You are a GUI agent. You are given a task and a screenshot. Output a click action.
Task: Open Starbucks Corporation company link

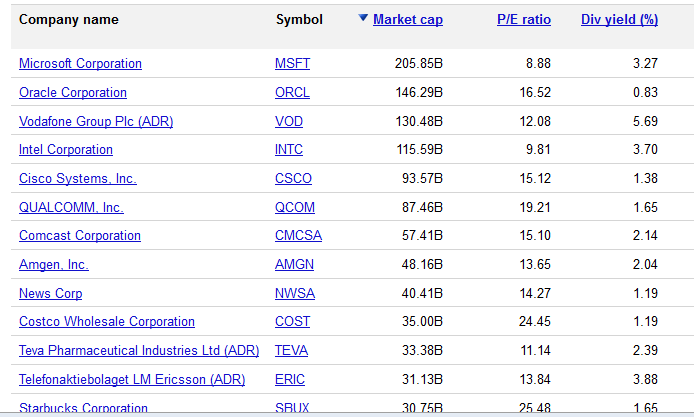point(83,407)
